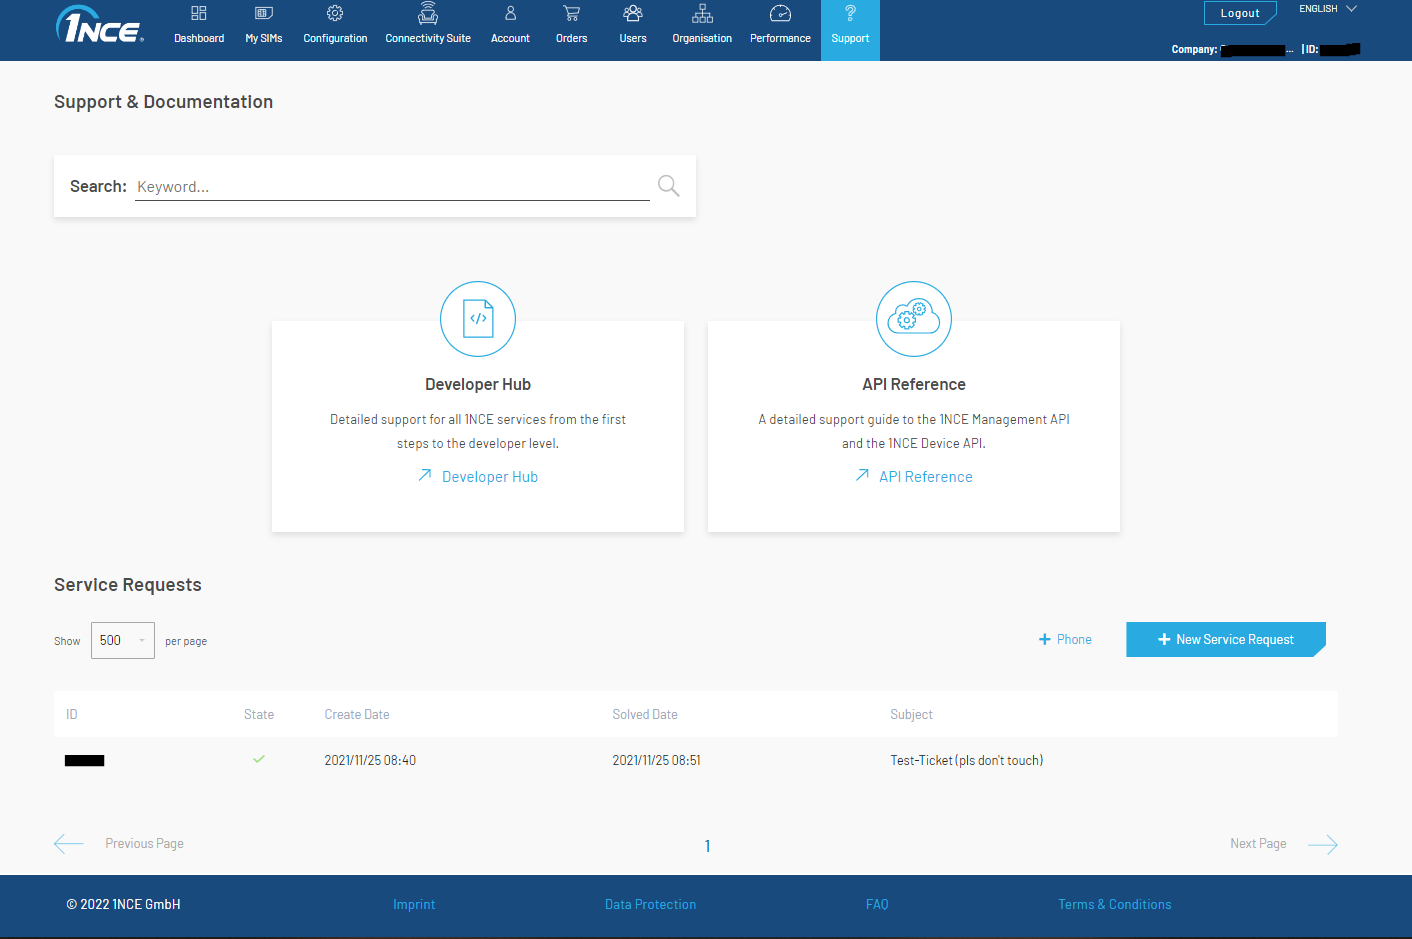Open Configuration settings gear
This screenshot has width=1412, height=939.
tap(335, 14)
